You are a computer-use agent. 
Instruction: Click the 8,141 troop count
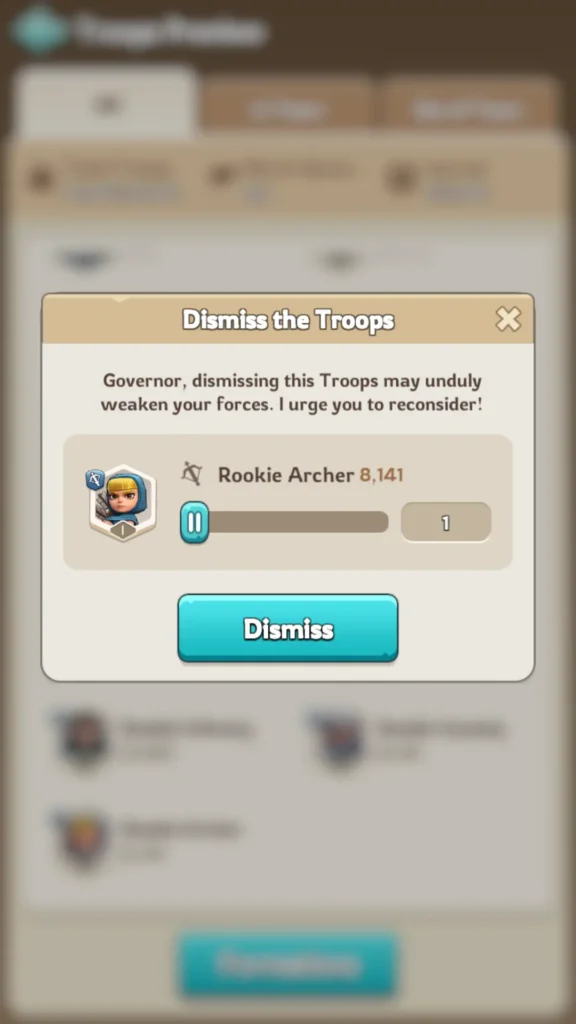pyautogui.click(x=381, y=475)
